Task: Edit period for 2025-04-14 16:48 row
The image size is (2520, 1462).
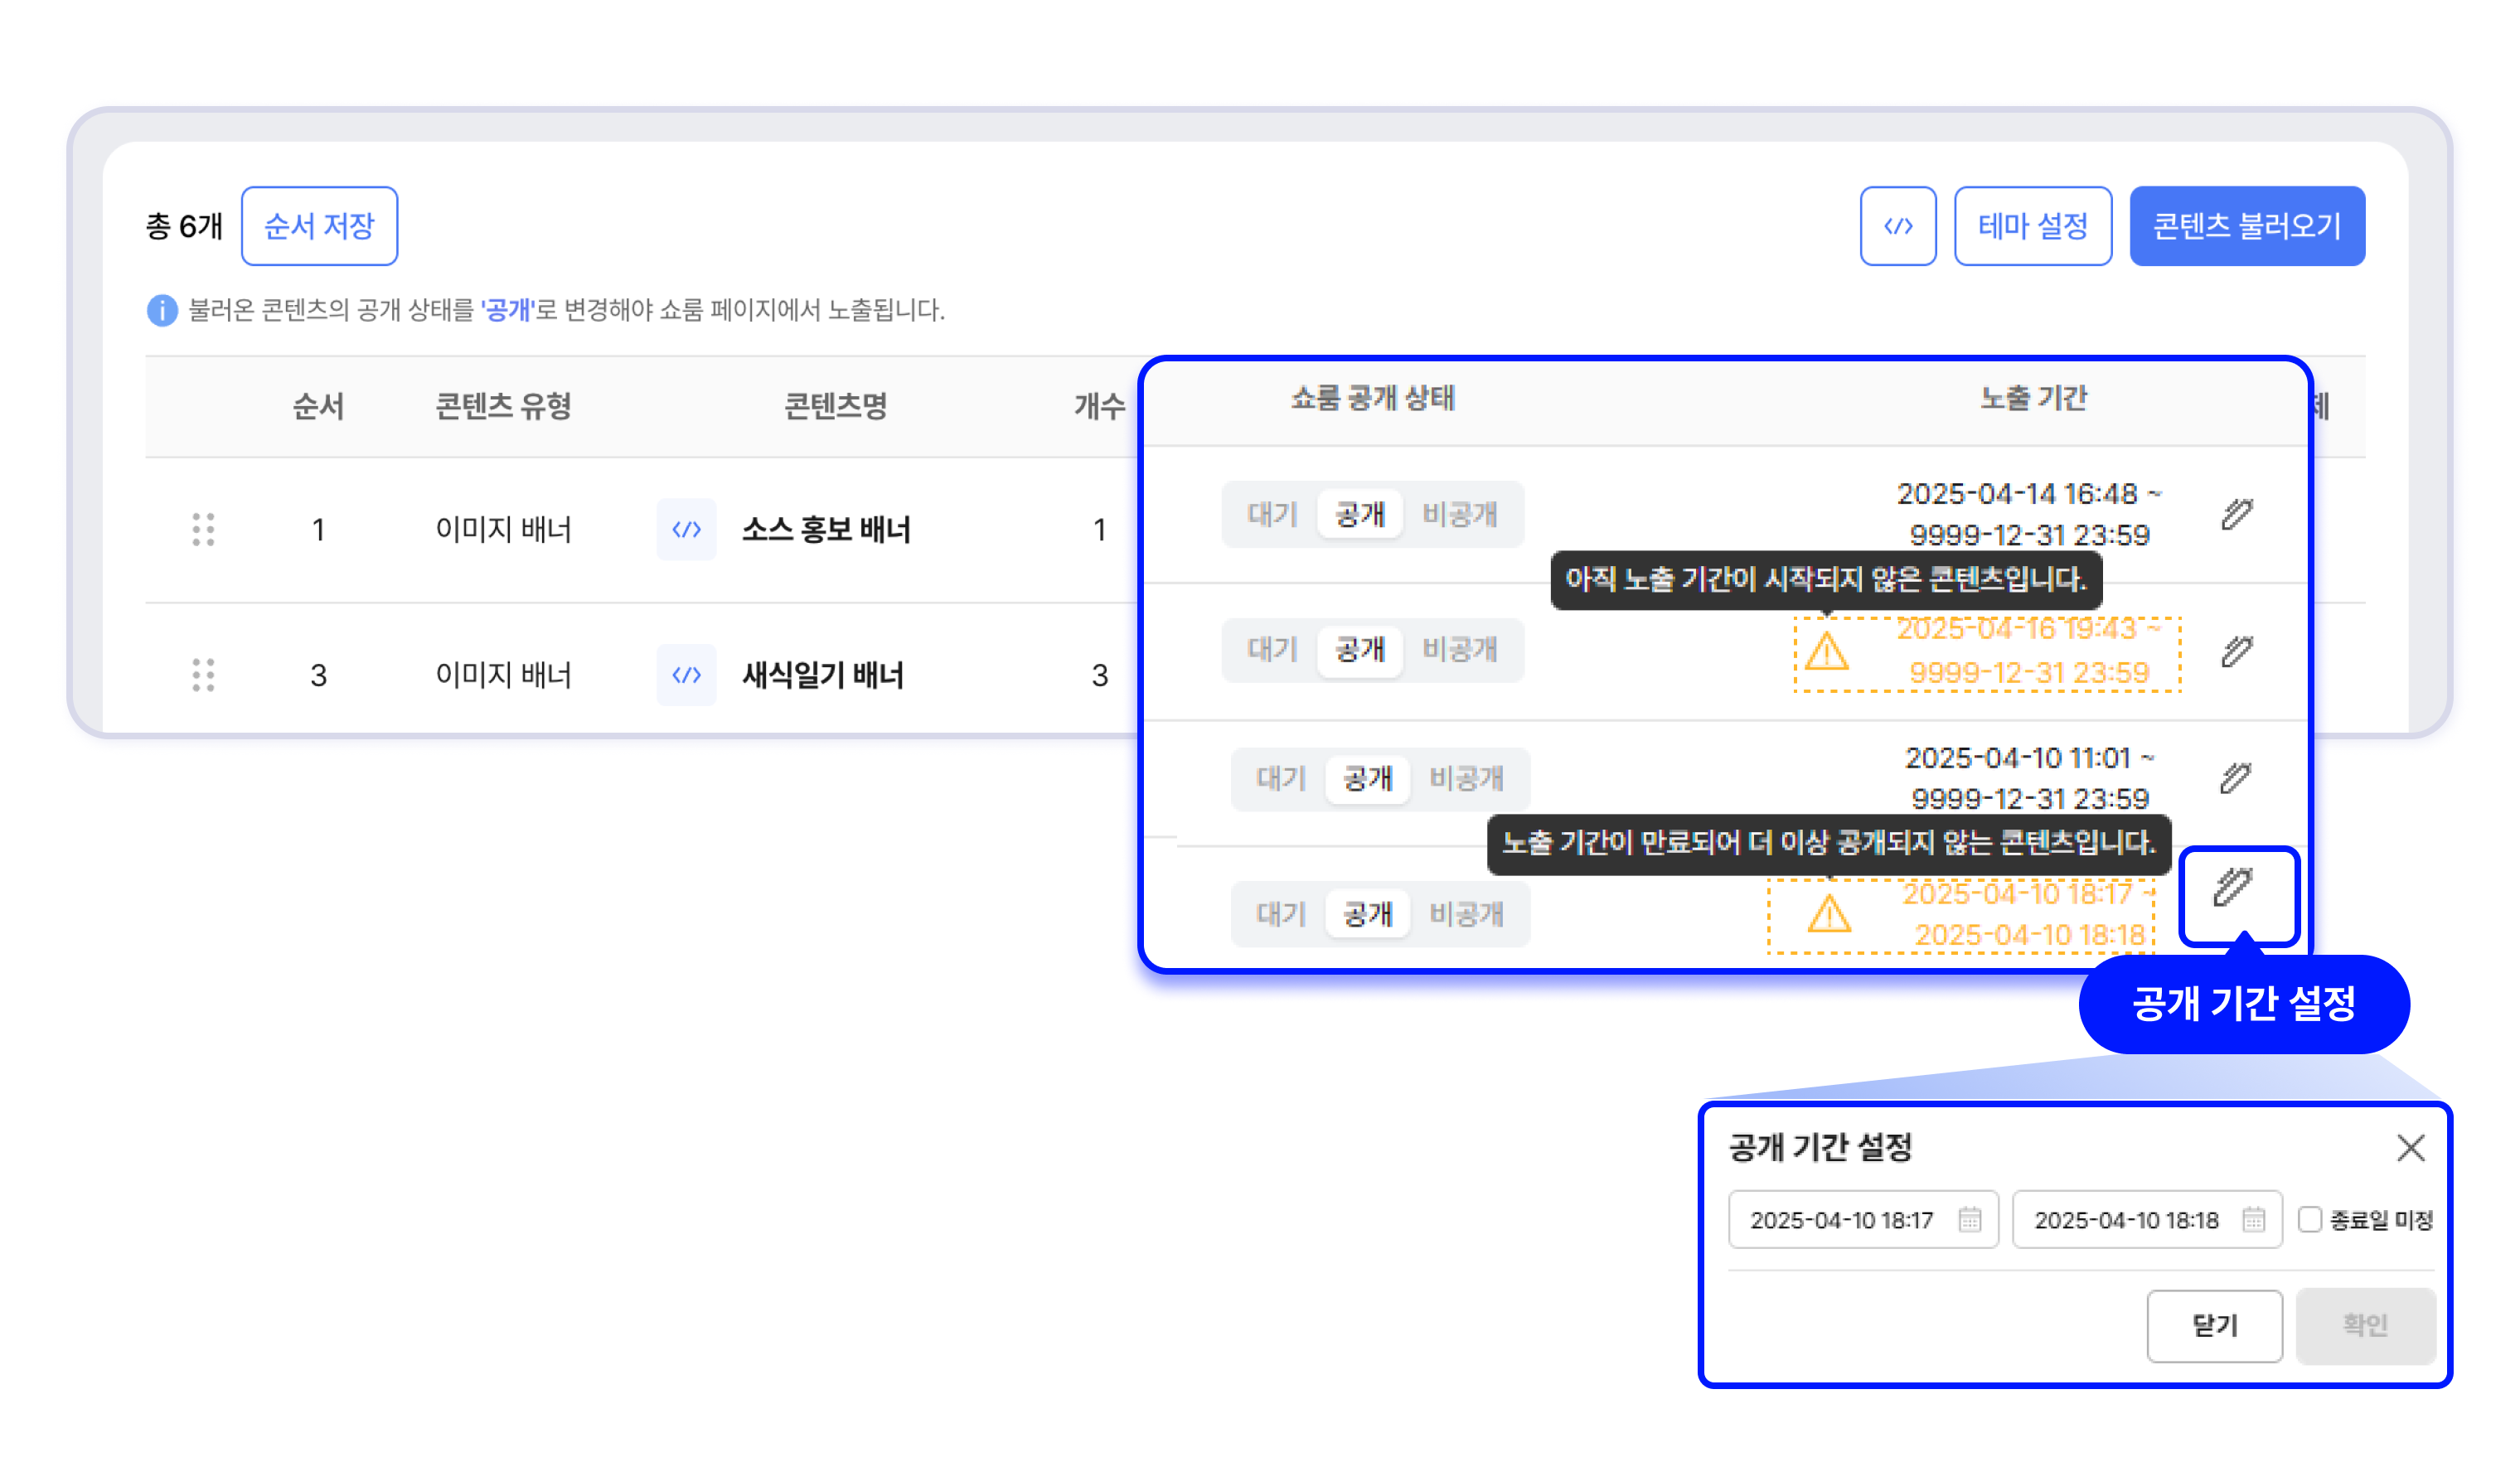Action: (2236, 514)
